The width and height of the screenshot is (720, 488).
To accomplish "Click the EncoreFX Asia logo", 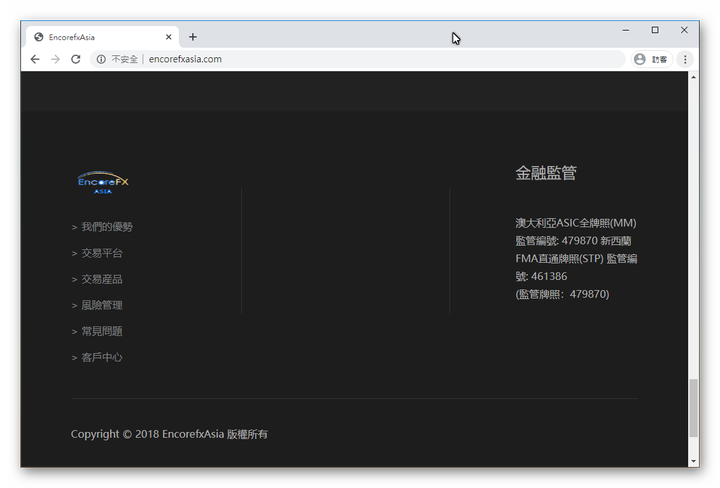I will (103, 183).
